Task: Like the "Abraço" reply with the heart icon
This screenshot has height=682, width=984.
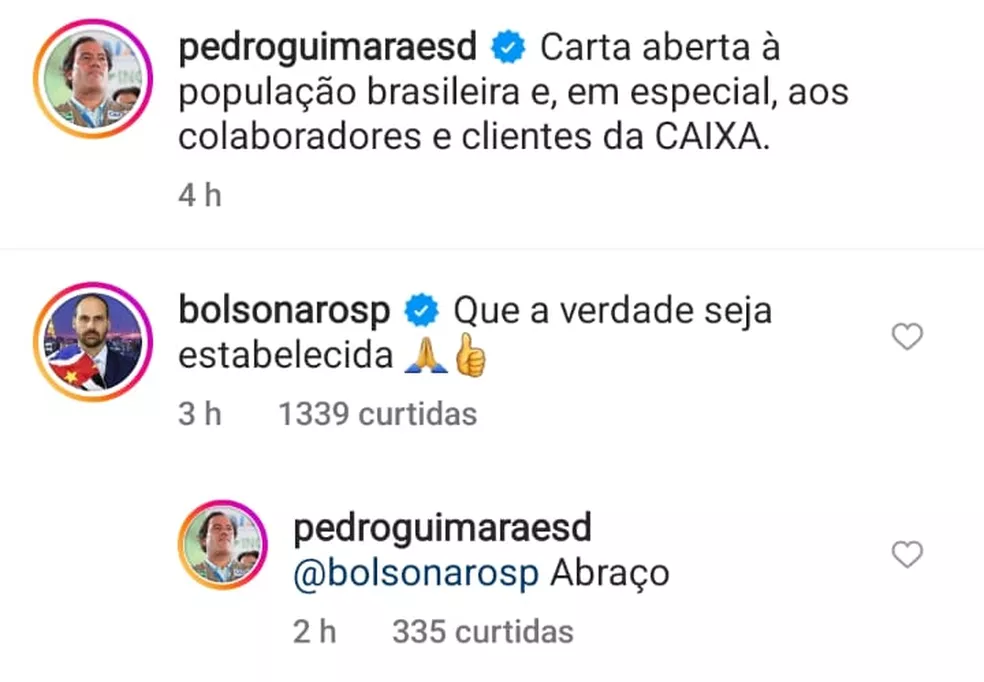Action: pos(907,555)
